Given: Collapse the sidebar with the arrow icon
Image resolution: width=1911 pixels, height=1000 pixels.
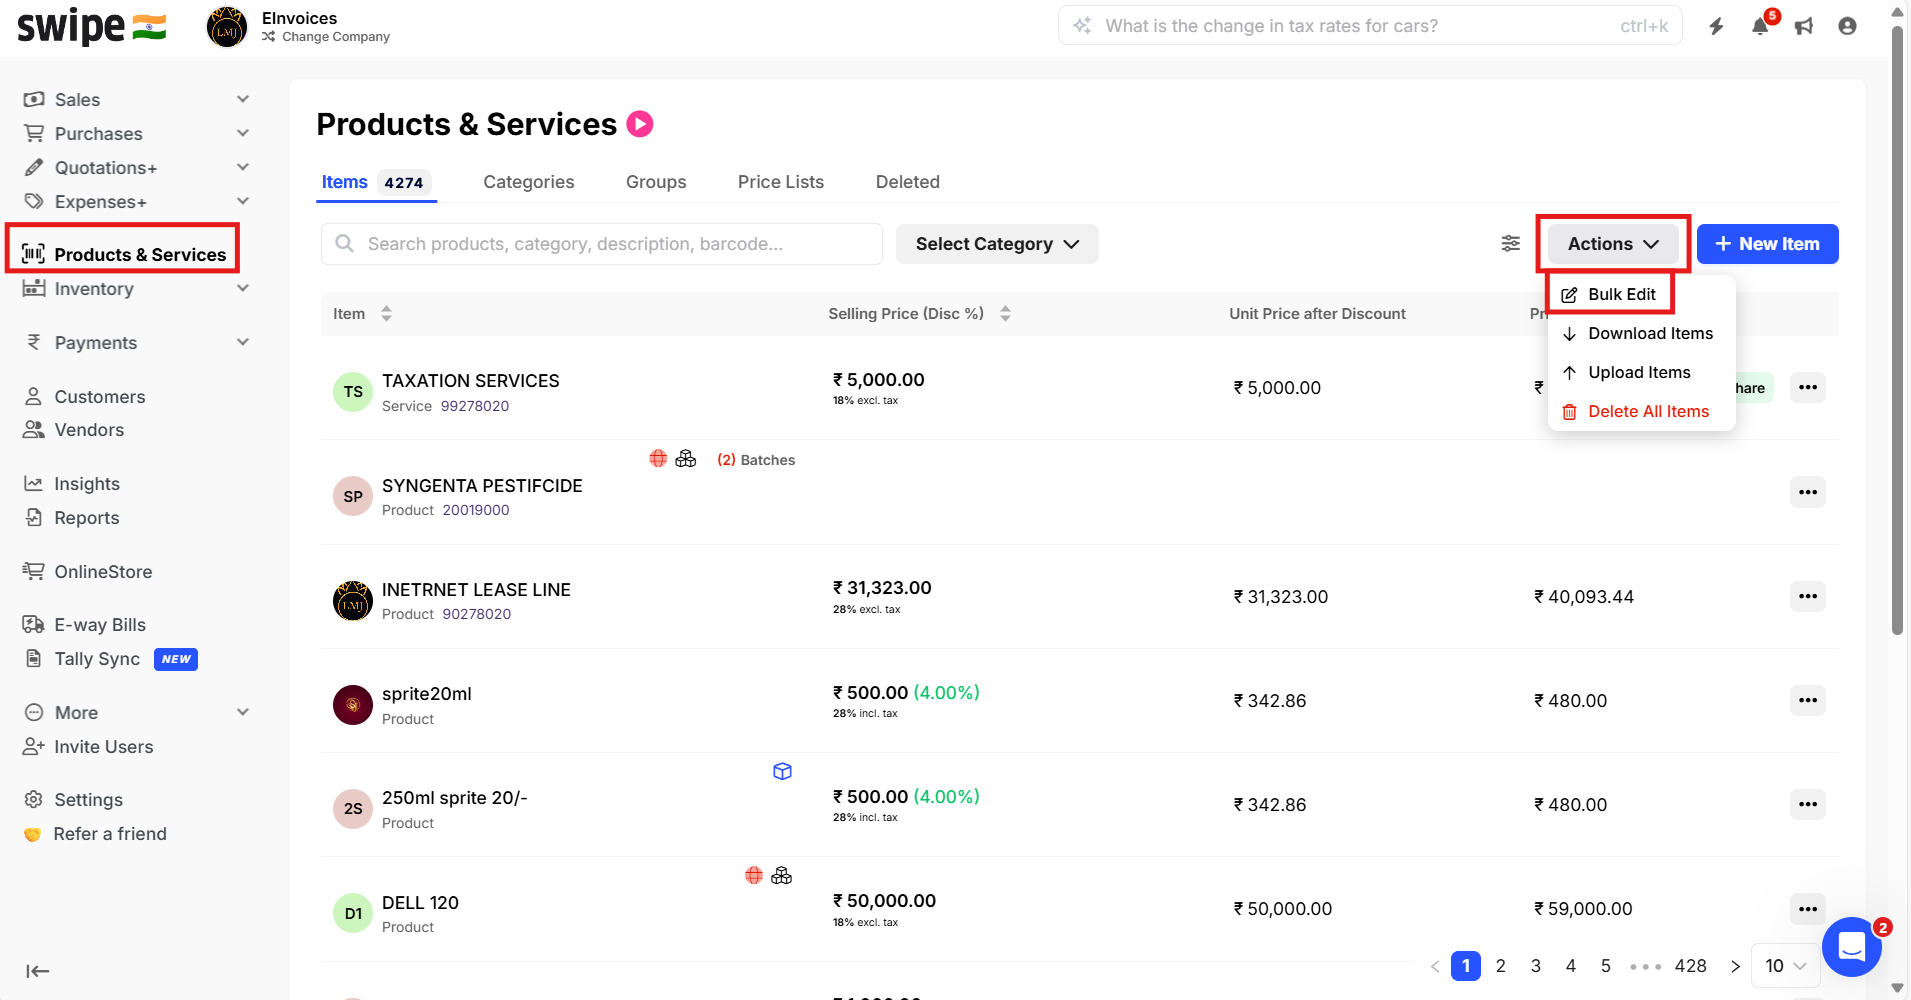Looking at the screenshot, I should 38,971.
